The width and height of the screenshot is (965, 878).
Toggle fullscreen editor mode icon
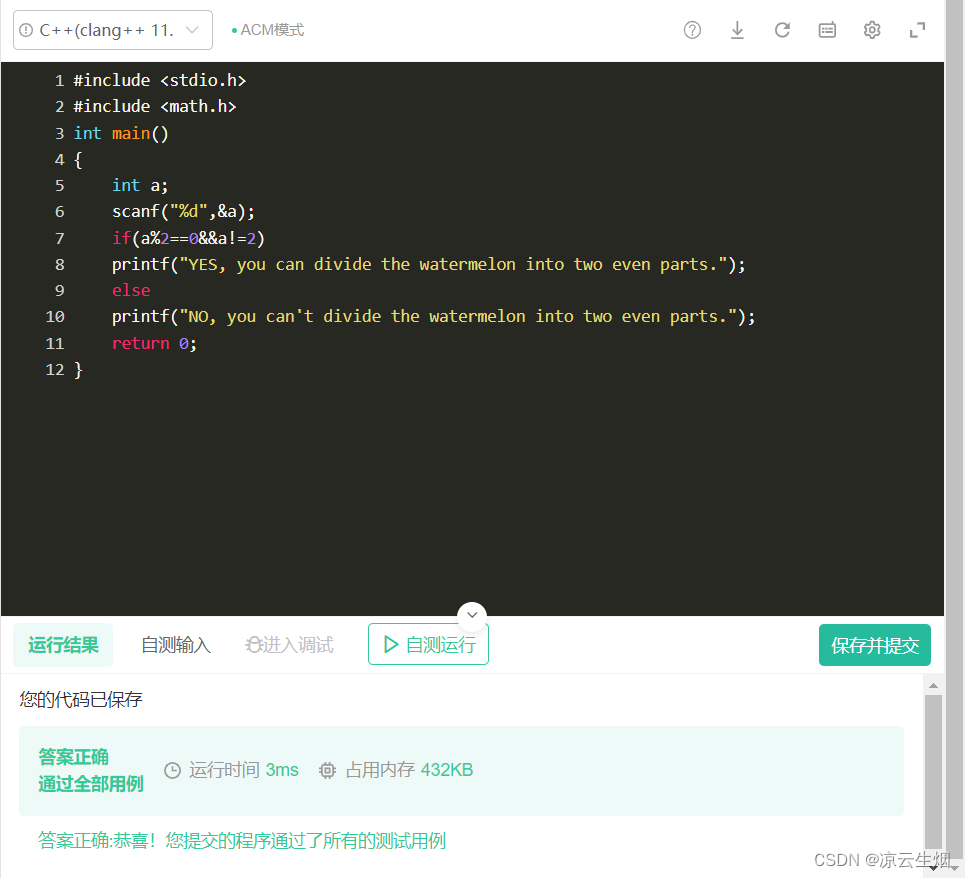point(918,30)
